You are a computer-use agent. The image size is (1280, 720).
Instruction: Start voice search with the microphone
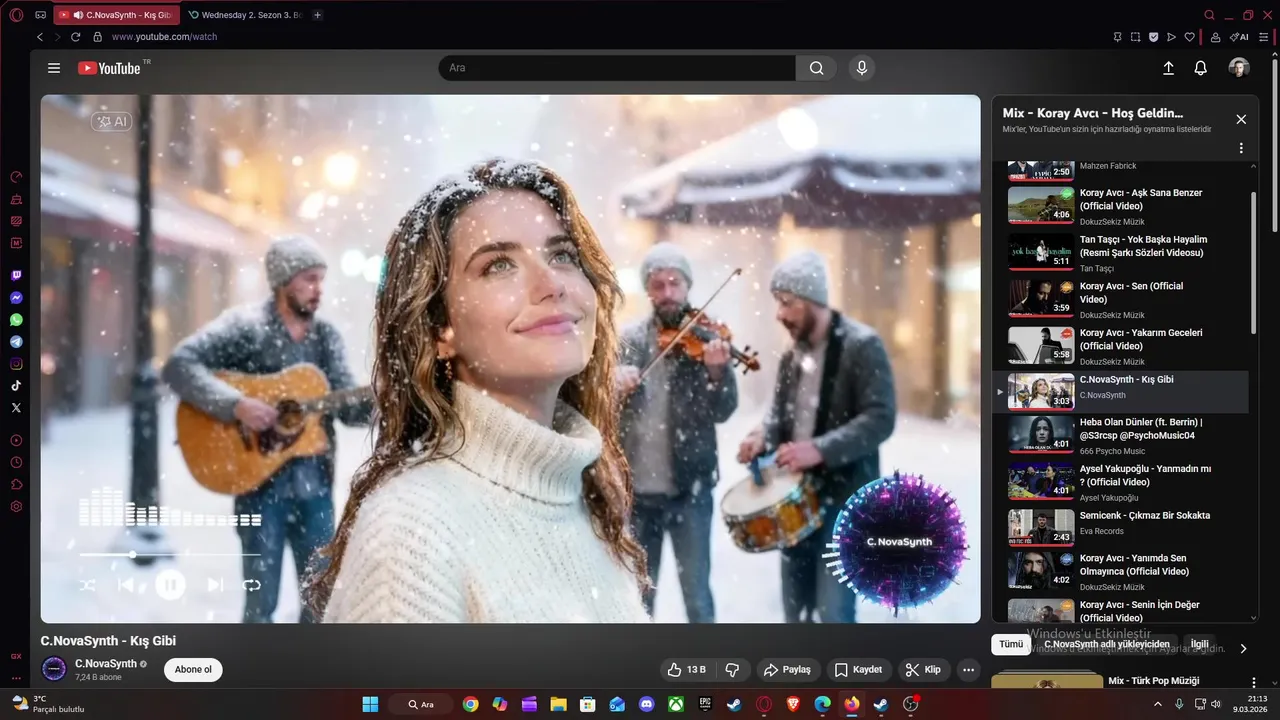click(x=862, y=68)
